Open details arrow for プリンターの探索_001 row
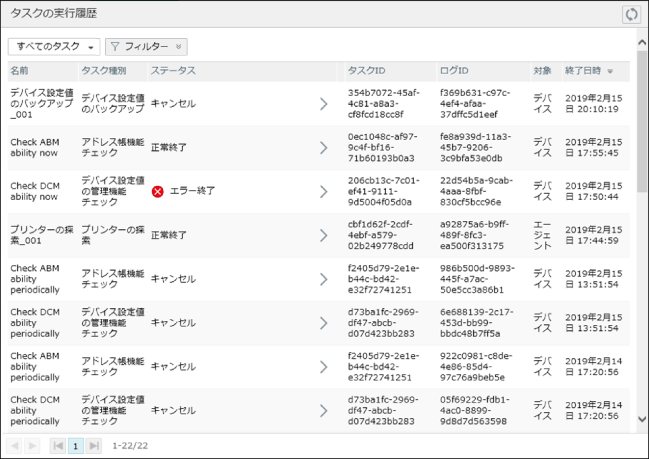This screenshot has width=649, height=459. (323, 235)
